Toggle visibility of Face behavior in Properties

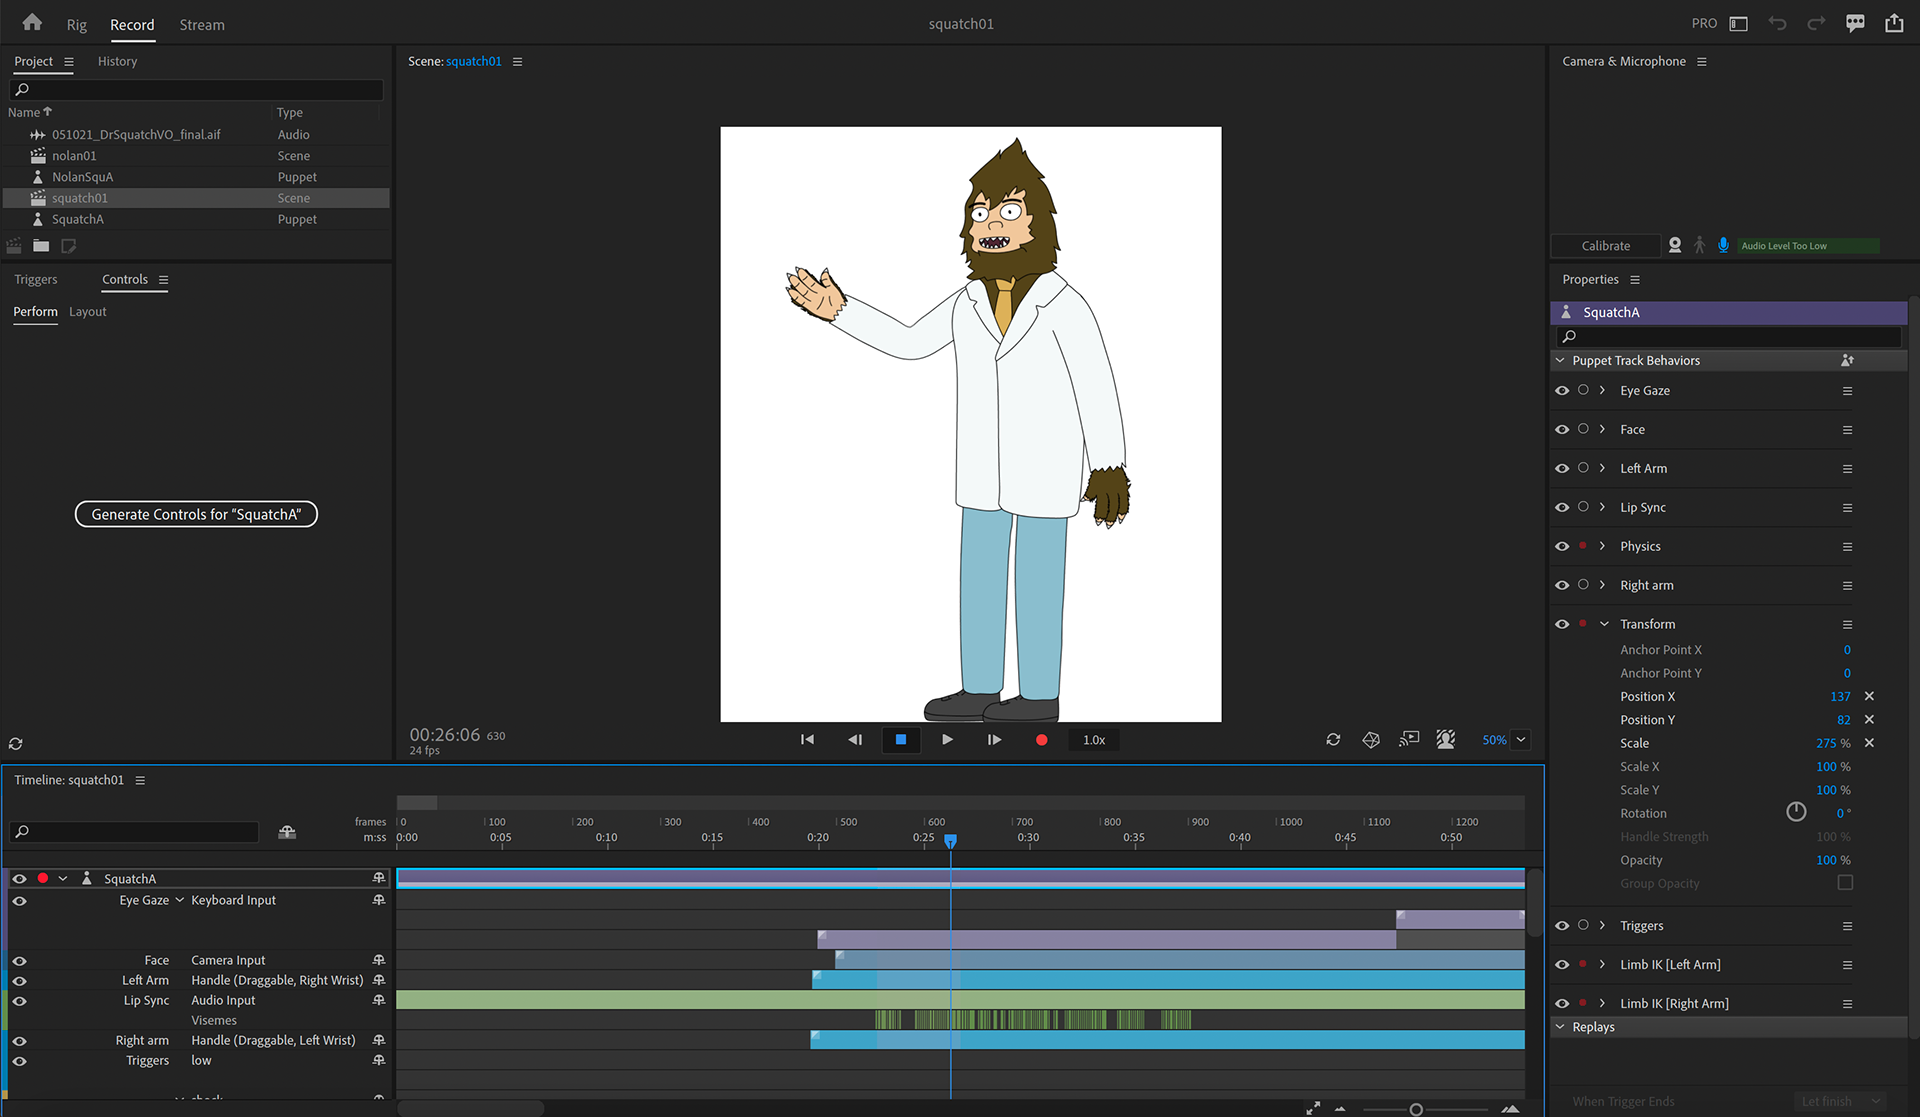pyautogui.click(x=1562, y=430)
